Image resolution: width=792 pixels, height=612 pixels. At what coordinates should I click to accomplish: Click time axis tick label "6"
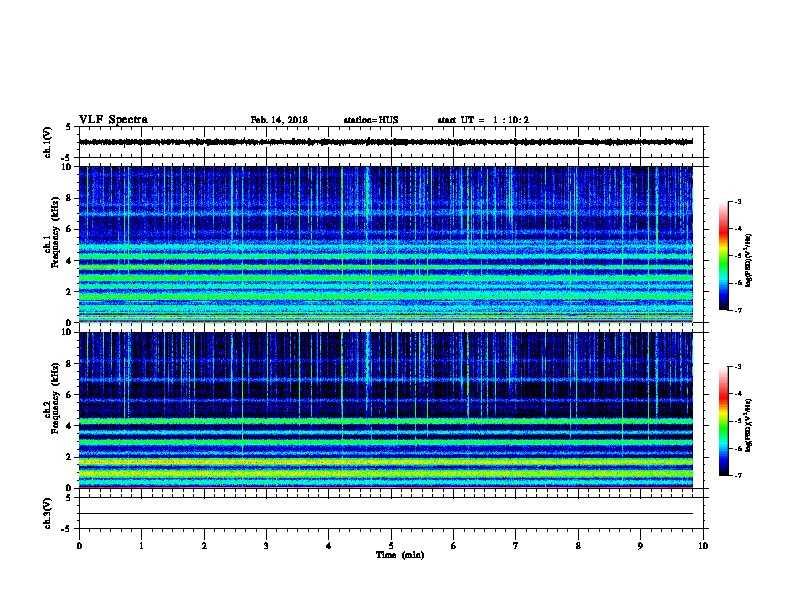click(454, 546)
